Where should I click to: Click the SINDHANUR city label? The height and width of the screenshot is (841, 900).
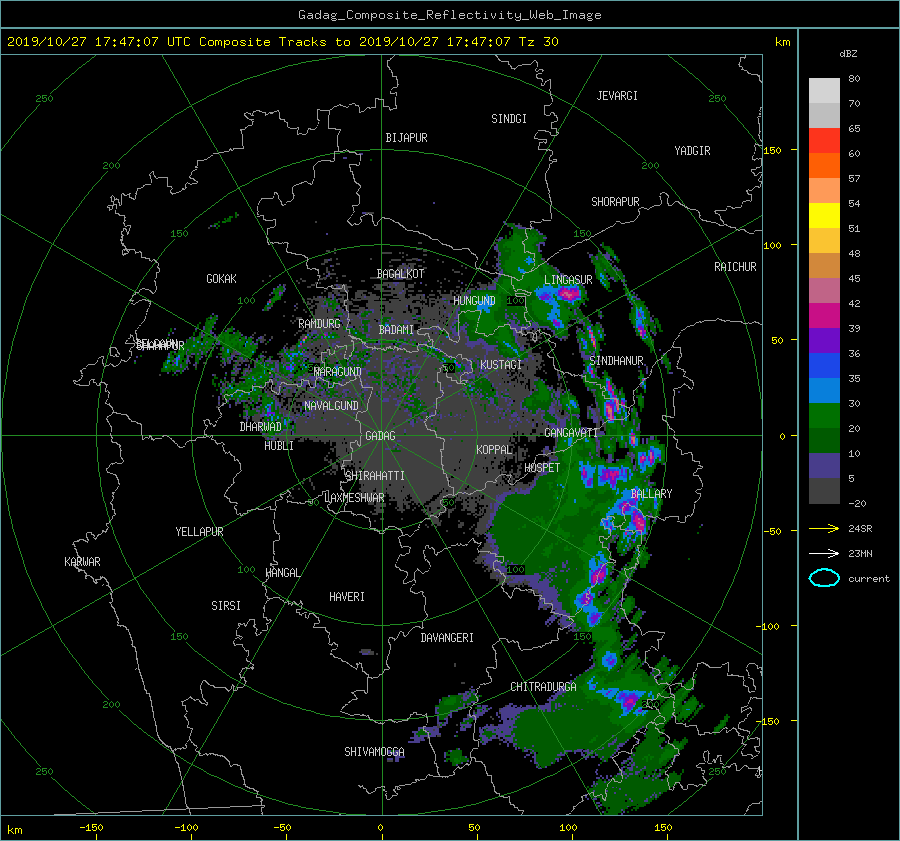616,361
